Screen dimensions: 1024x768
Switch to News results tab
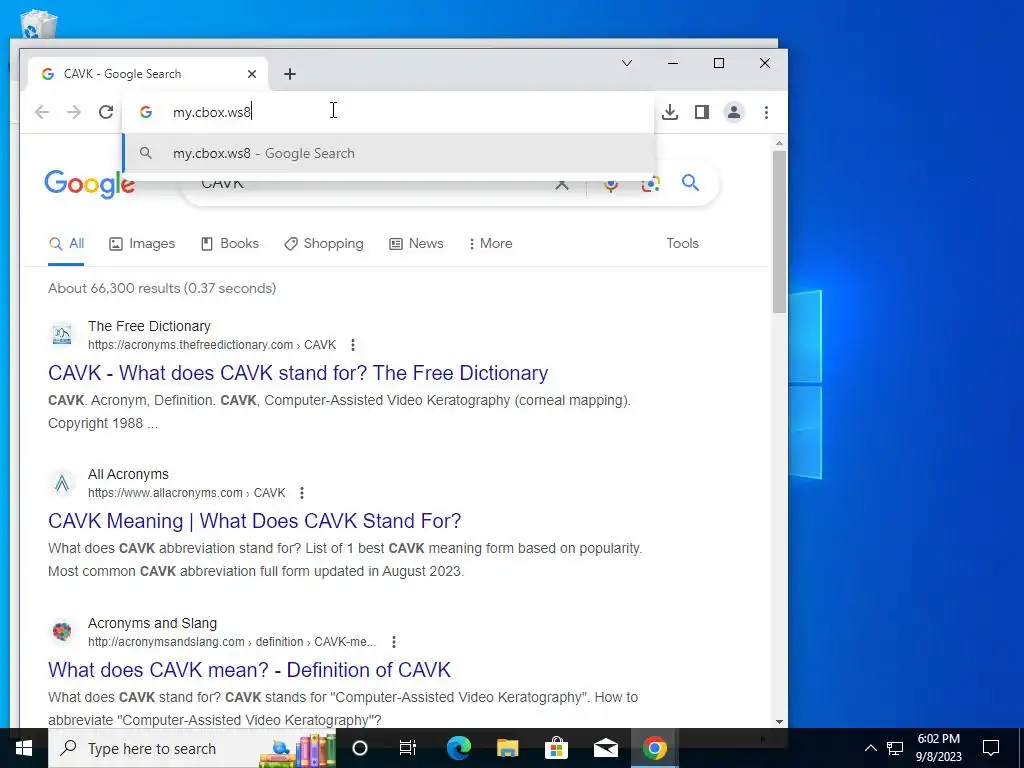pos(416,244)
